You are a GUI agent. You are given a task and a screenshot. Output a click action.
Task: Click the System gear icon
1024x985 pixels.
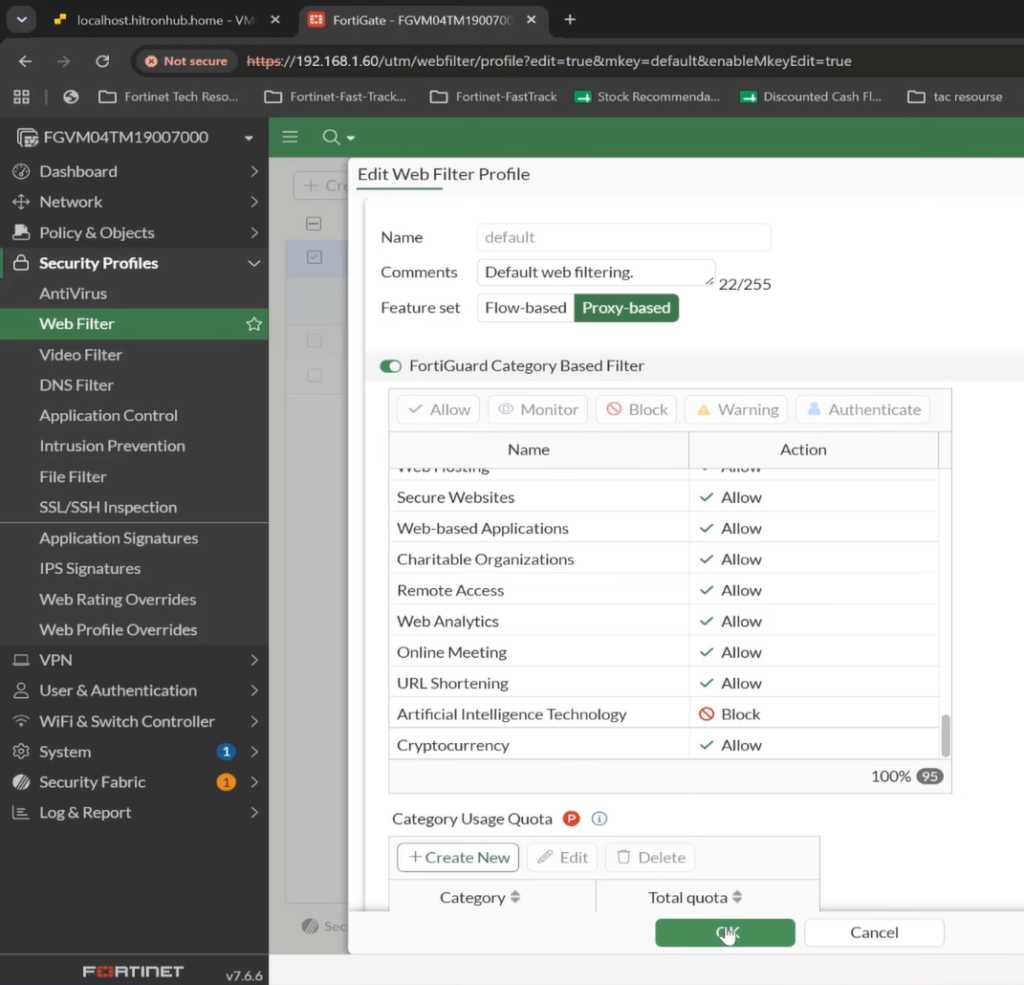point(22,752)
